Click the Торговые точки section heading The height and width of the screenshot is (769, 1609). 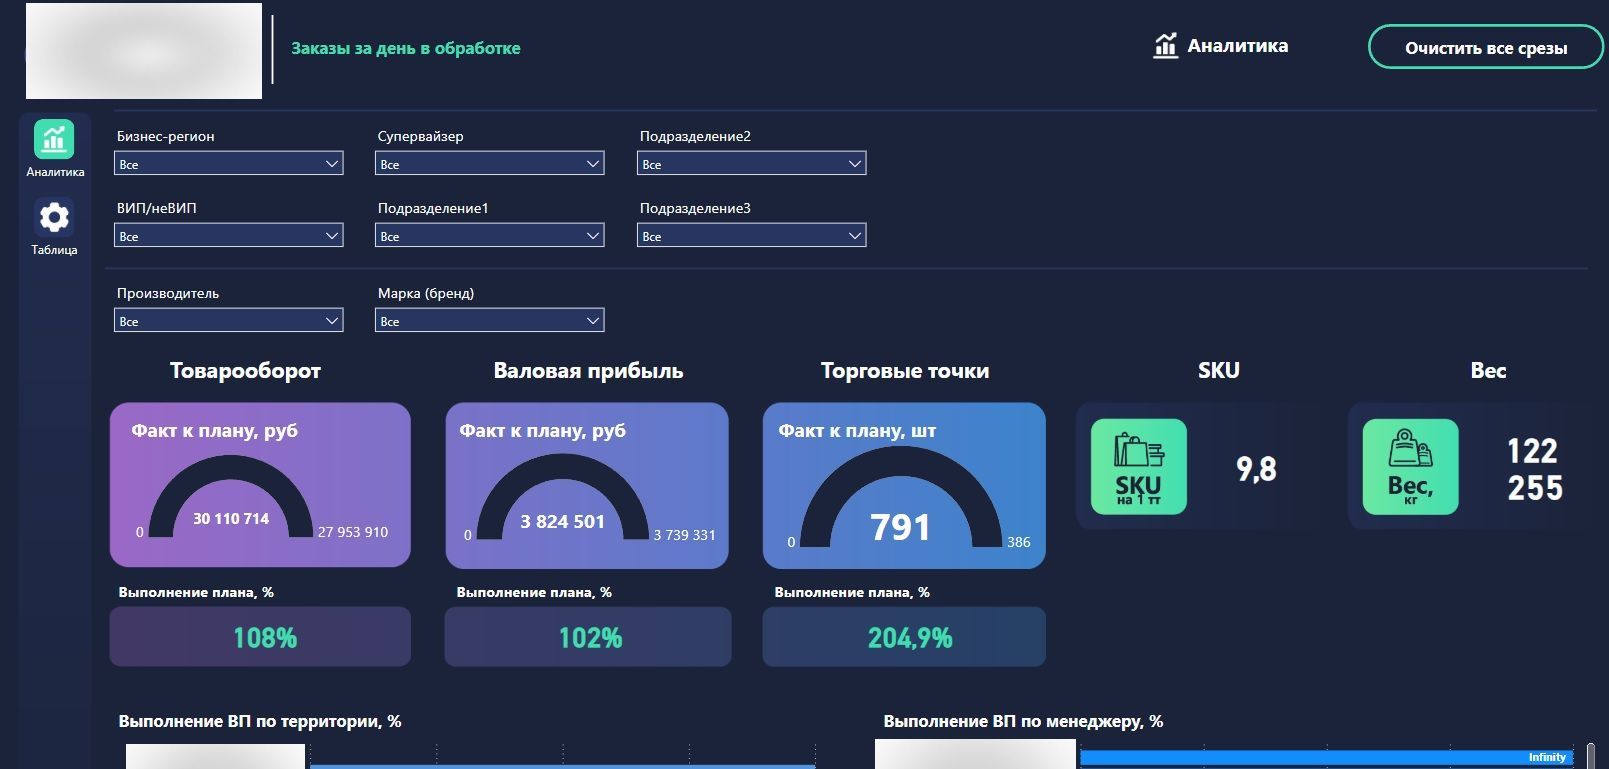pos(905,371)
